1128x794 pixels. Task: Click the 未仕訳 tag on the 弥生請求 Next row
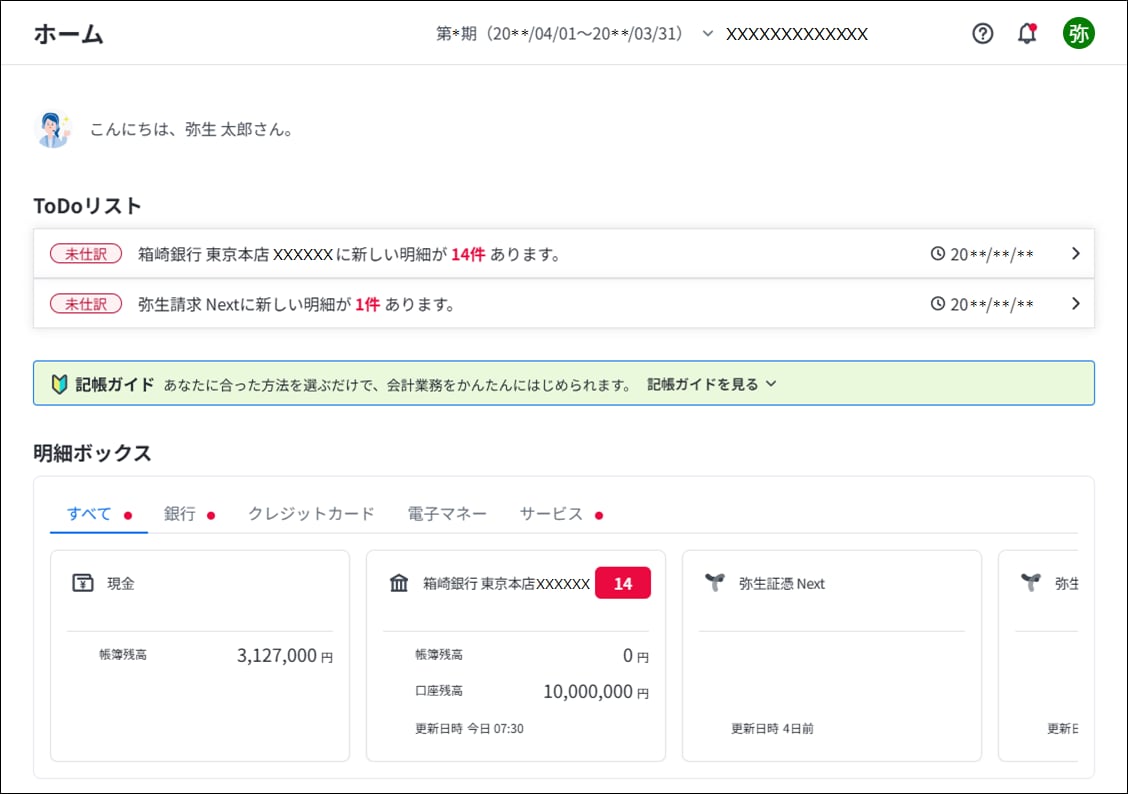click(86, 304)
